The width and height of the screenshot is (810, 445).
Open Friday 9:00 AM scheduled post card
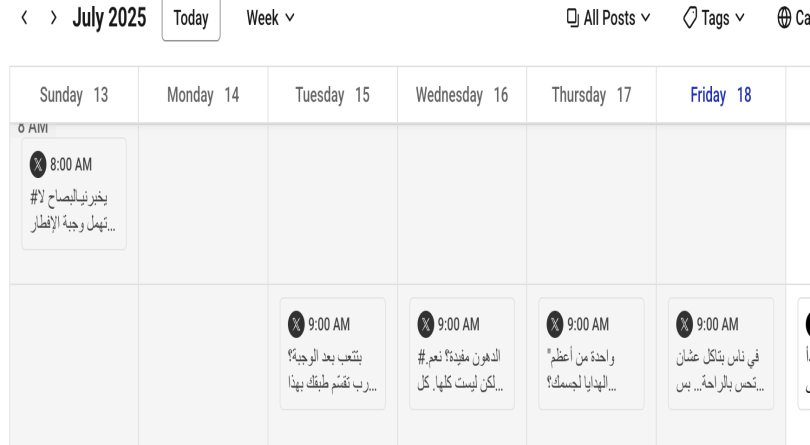click(721, 354)
